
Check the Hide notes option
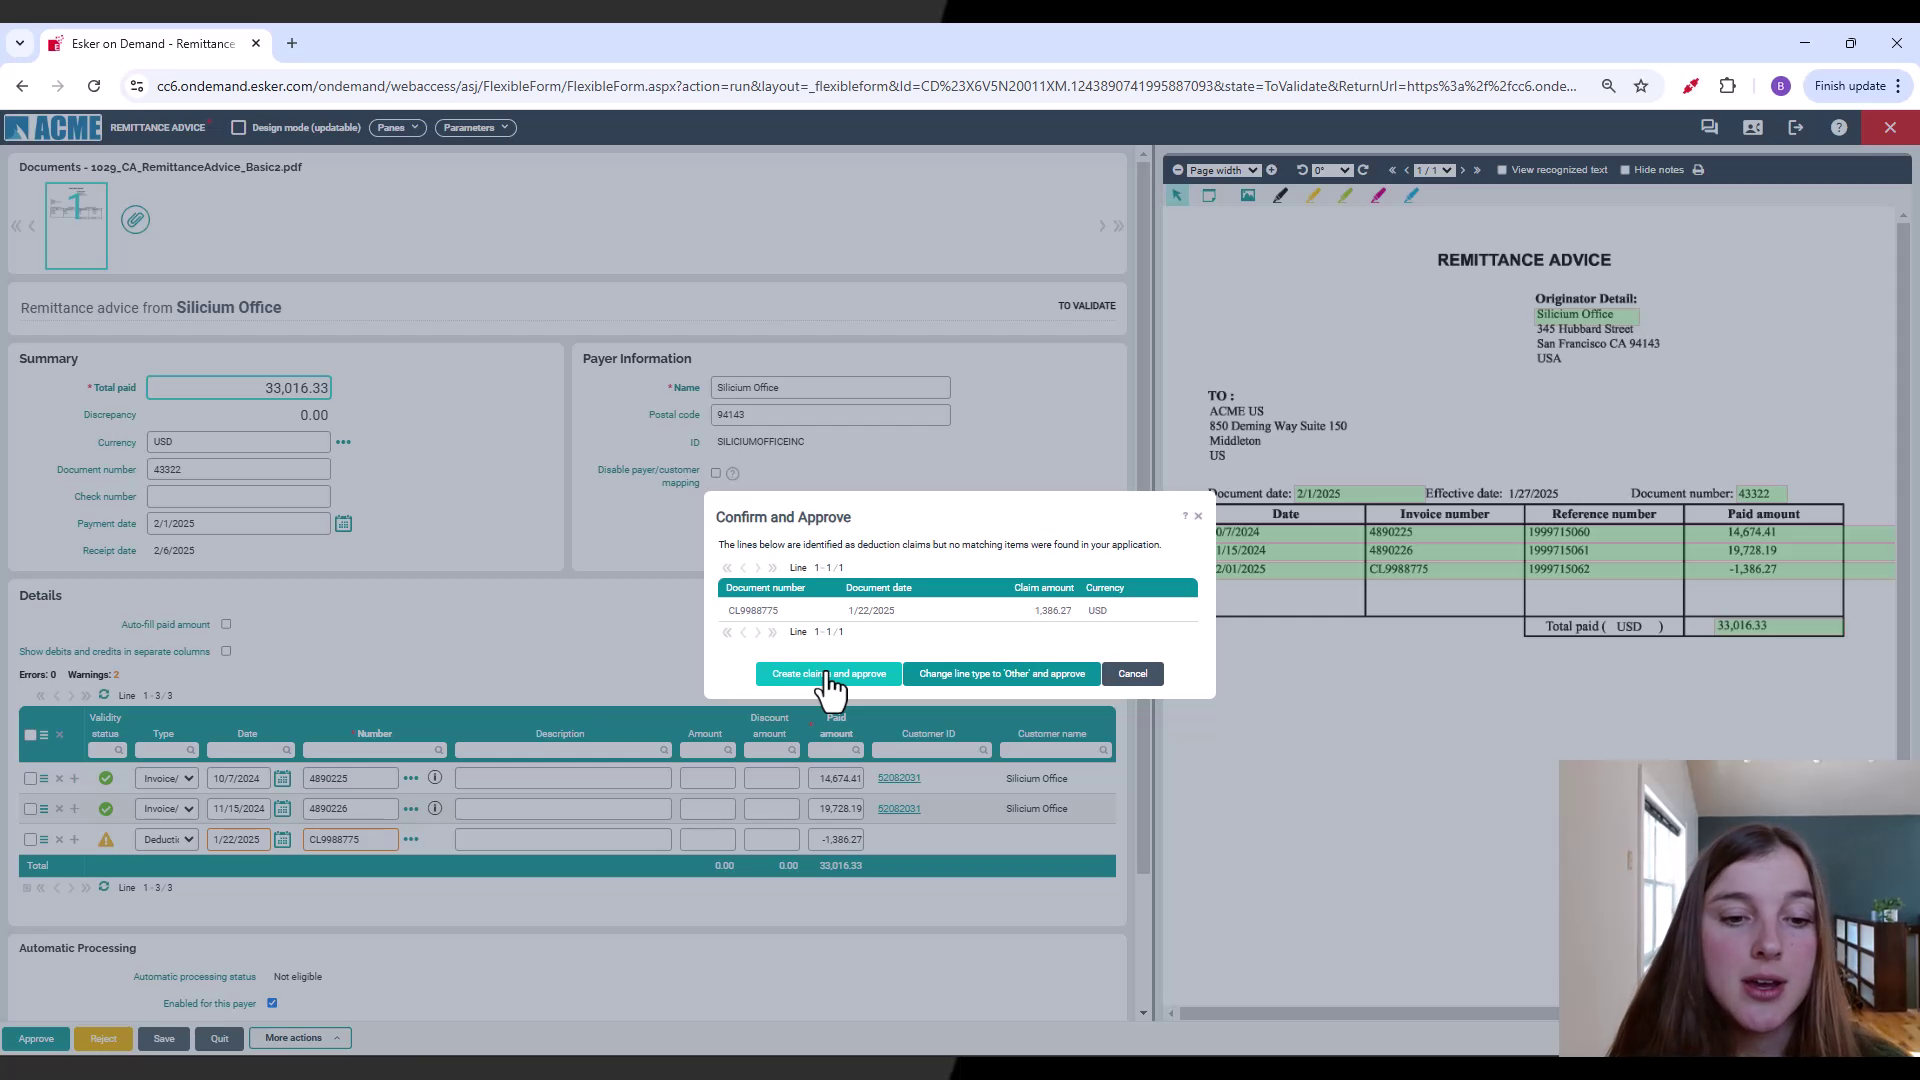(x=1624, y=170)
